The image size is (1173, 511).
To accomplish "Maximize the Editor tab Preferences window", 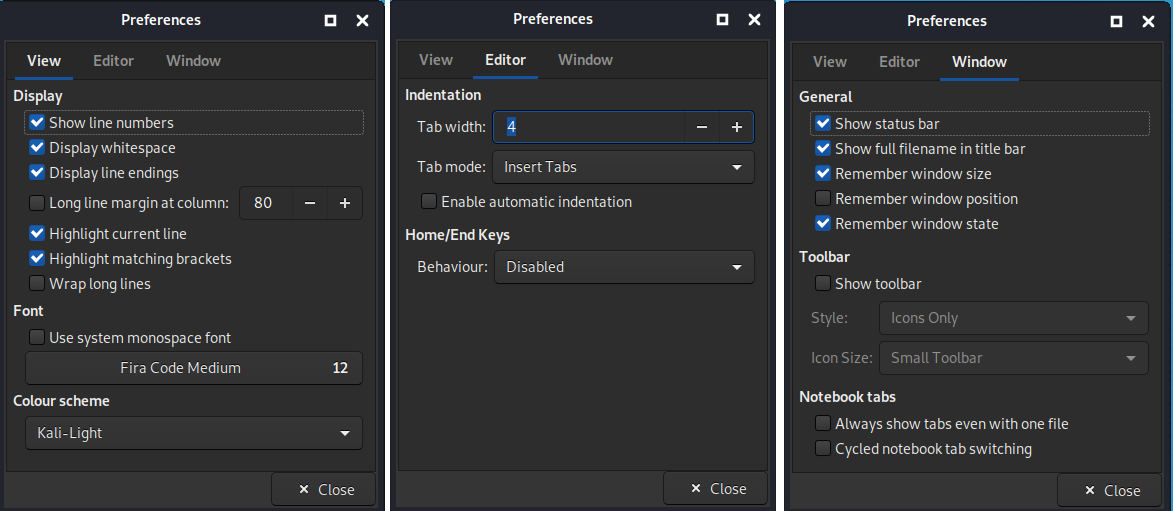I will [x=723, y=19].
